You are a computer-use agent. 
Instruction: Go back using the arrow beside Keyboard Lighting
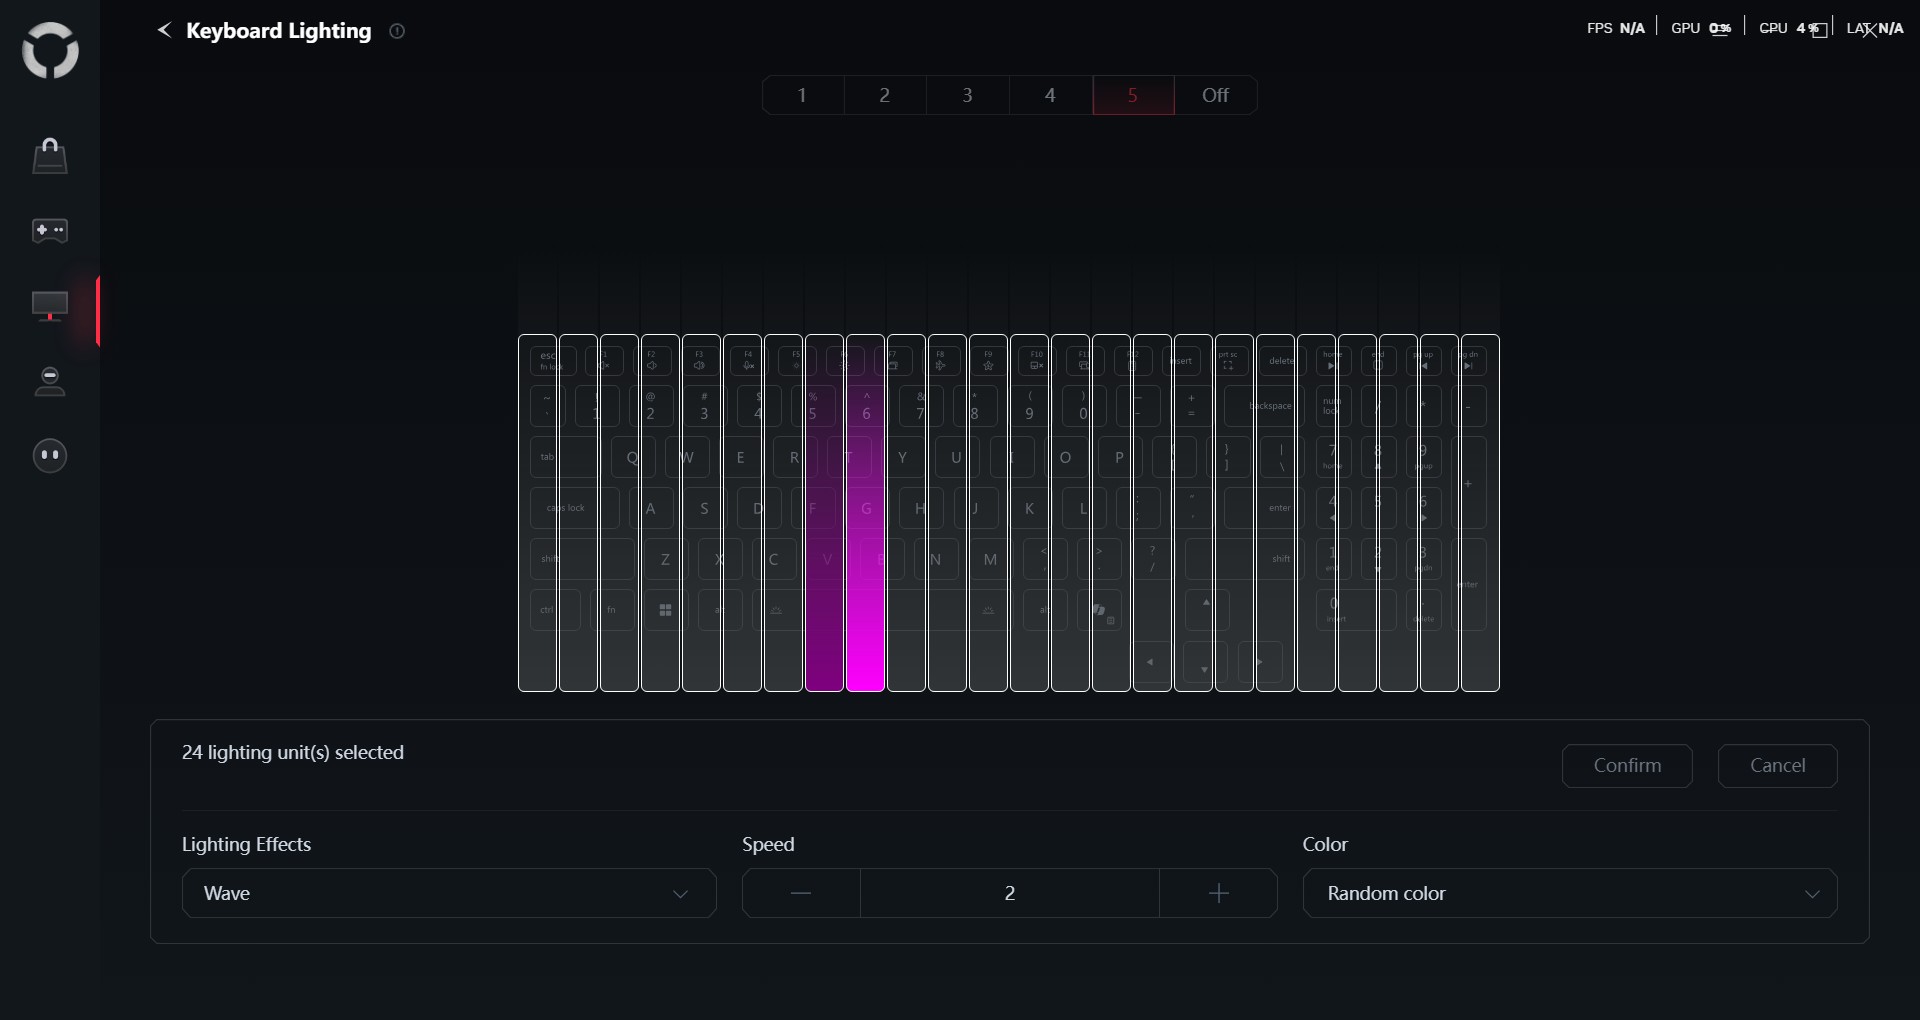(x=165, y=31)
